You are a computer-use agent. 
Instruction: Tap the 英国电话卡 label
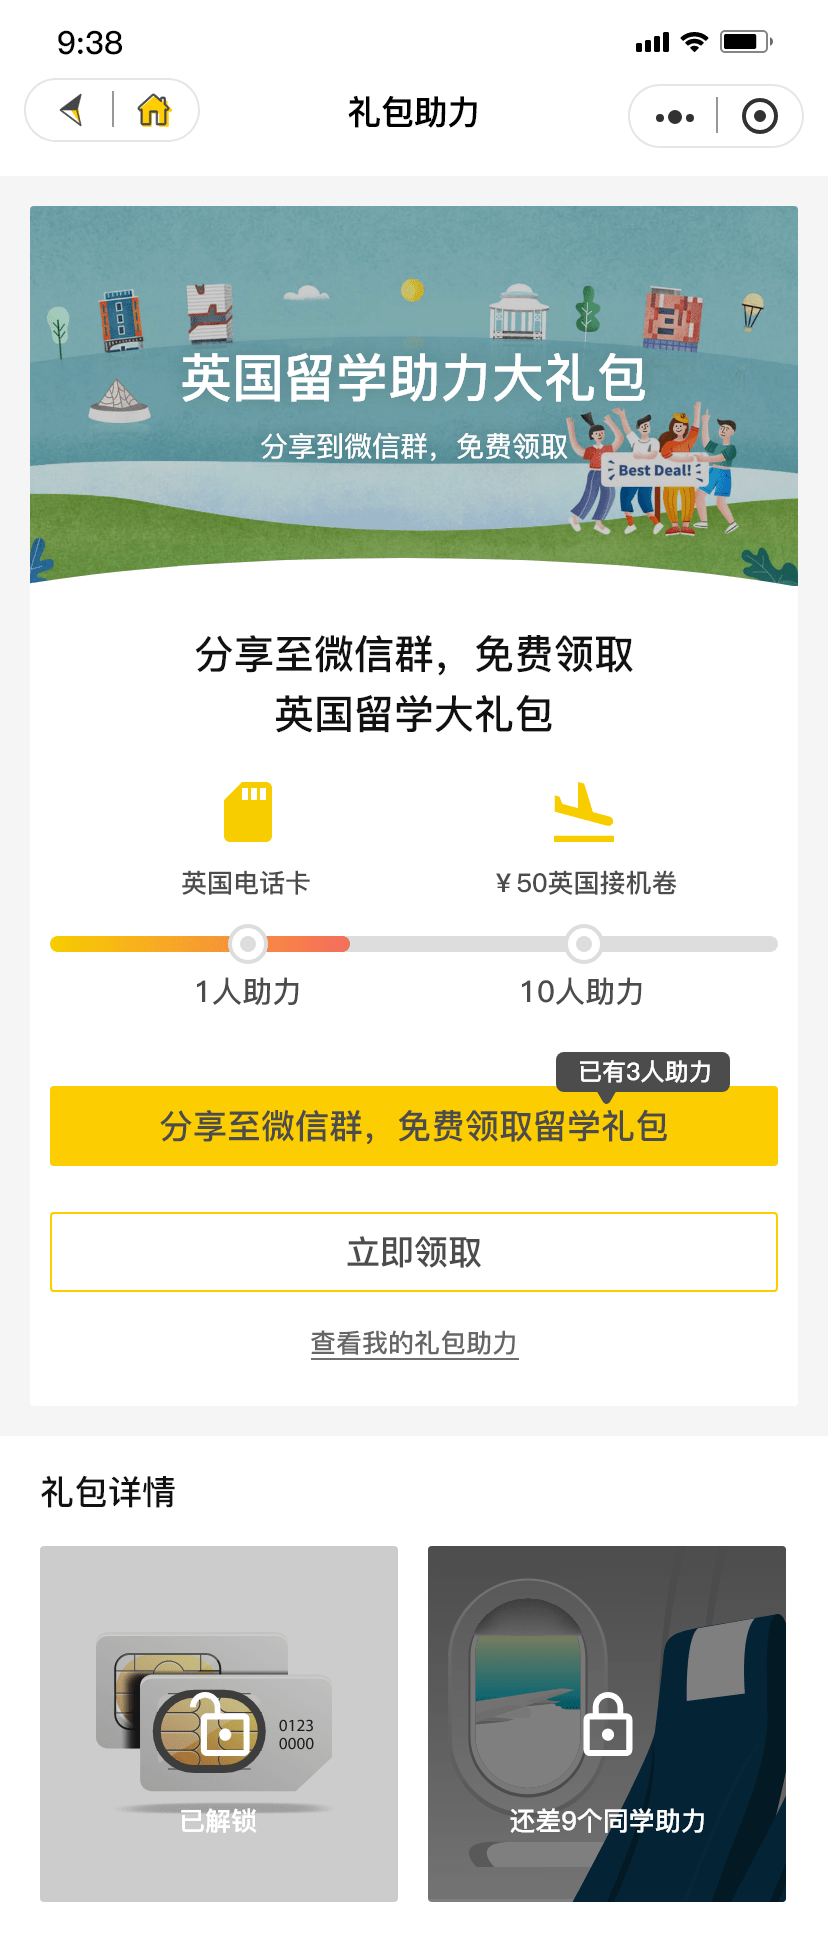[246, 883]
